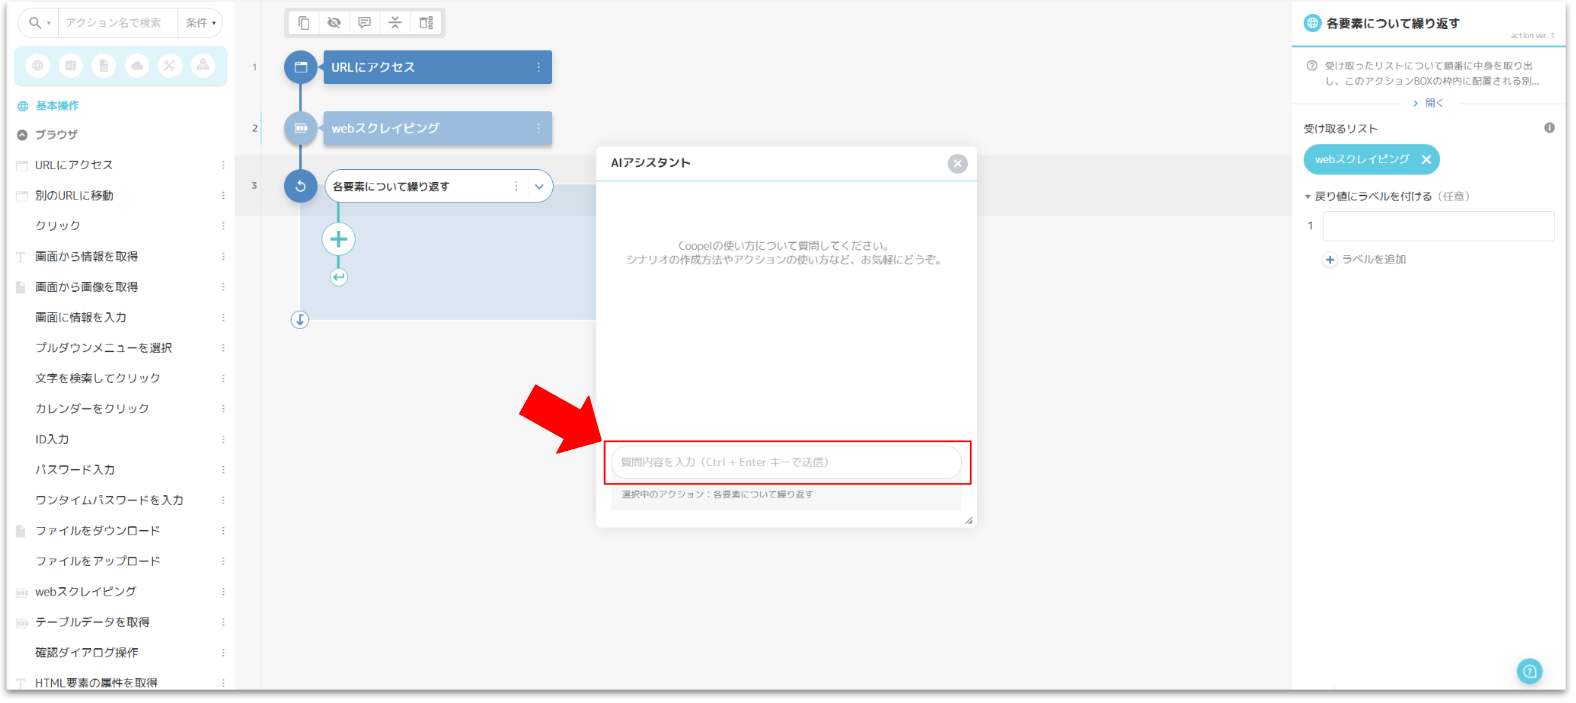Image resolution: width=1576 pixels, height=703 pixels.
Task: Close the AIアシスタント dialog
Action: click(x=957, y=163)
